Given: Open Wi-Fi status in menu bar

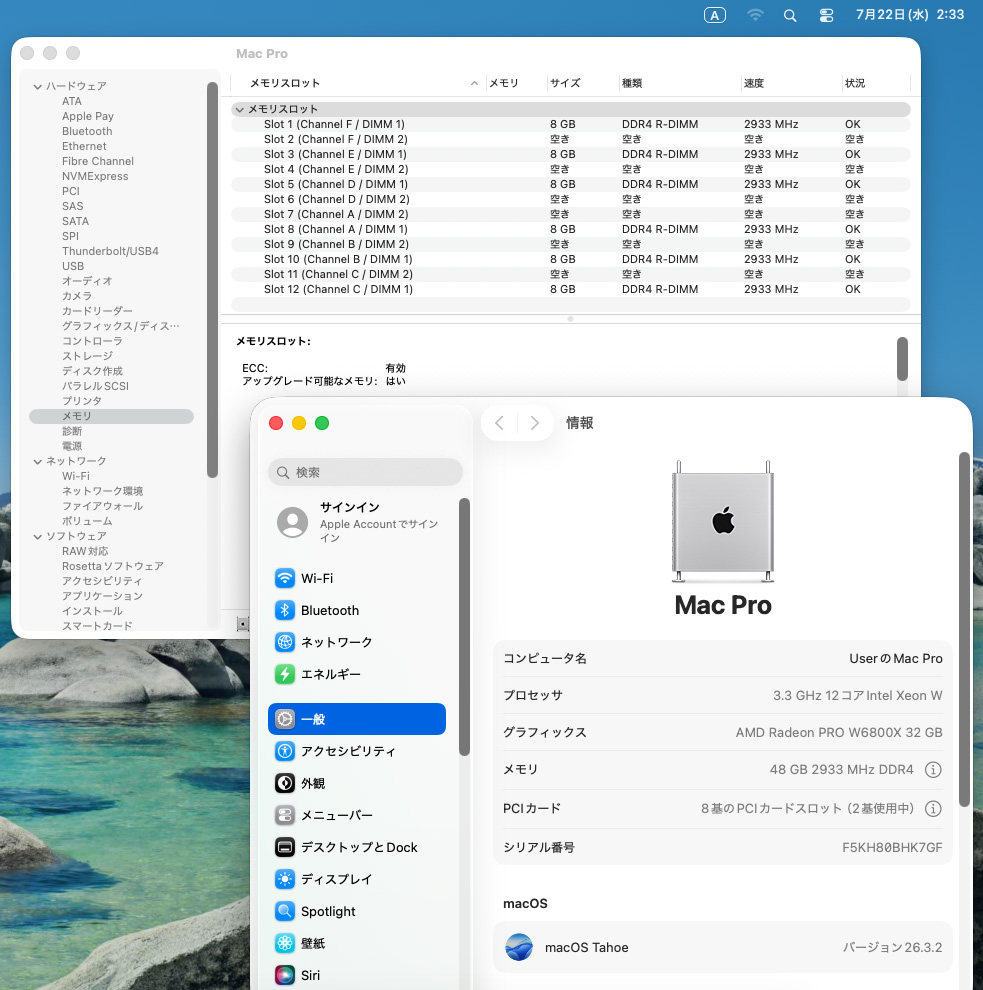Looking at the screenshot, I should click(x=755, y=15).
